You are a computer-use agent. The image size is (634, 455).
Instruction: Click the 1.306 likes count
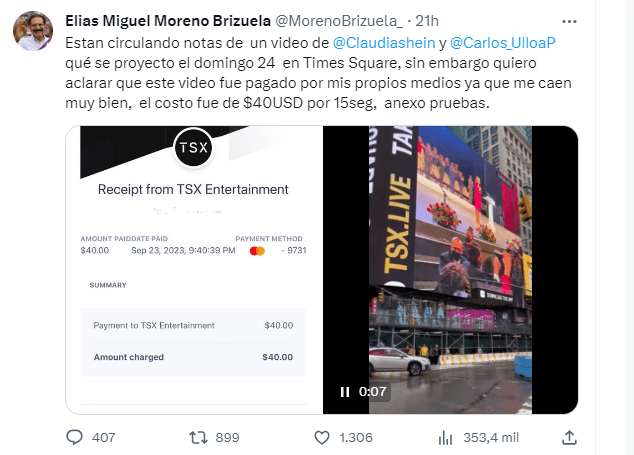pyautogui.click(x=356, y=438)
